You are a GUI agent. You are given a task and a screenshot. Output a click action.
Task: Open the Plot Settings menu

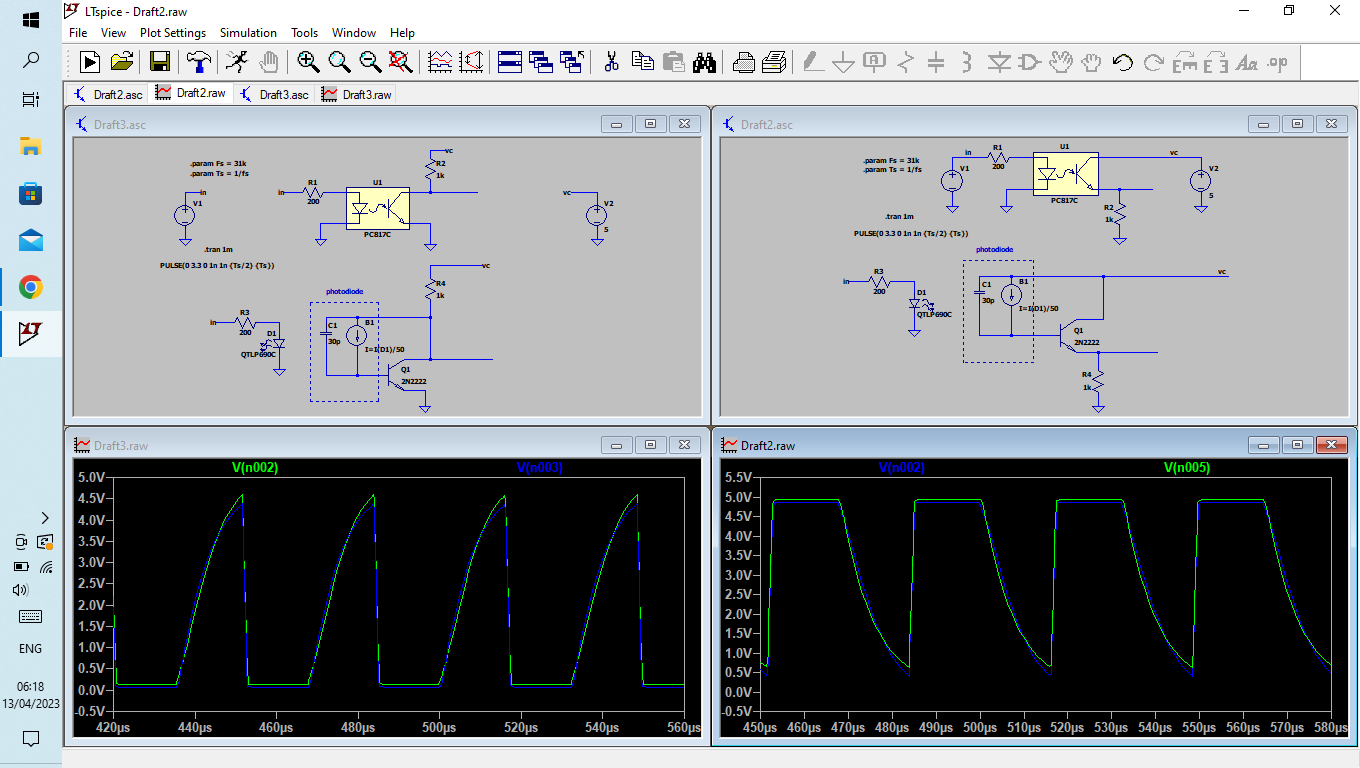tap(172, 33)
